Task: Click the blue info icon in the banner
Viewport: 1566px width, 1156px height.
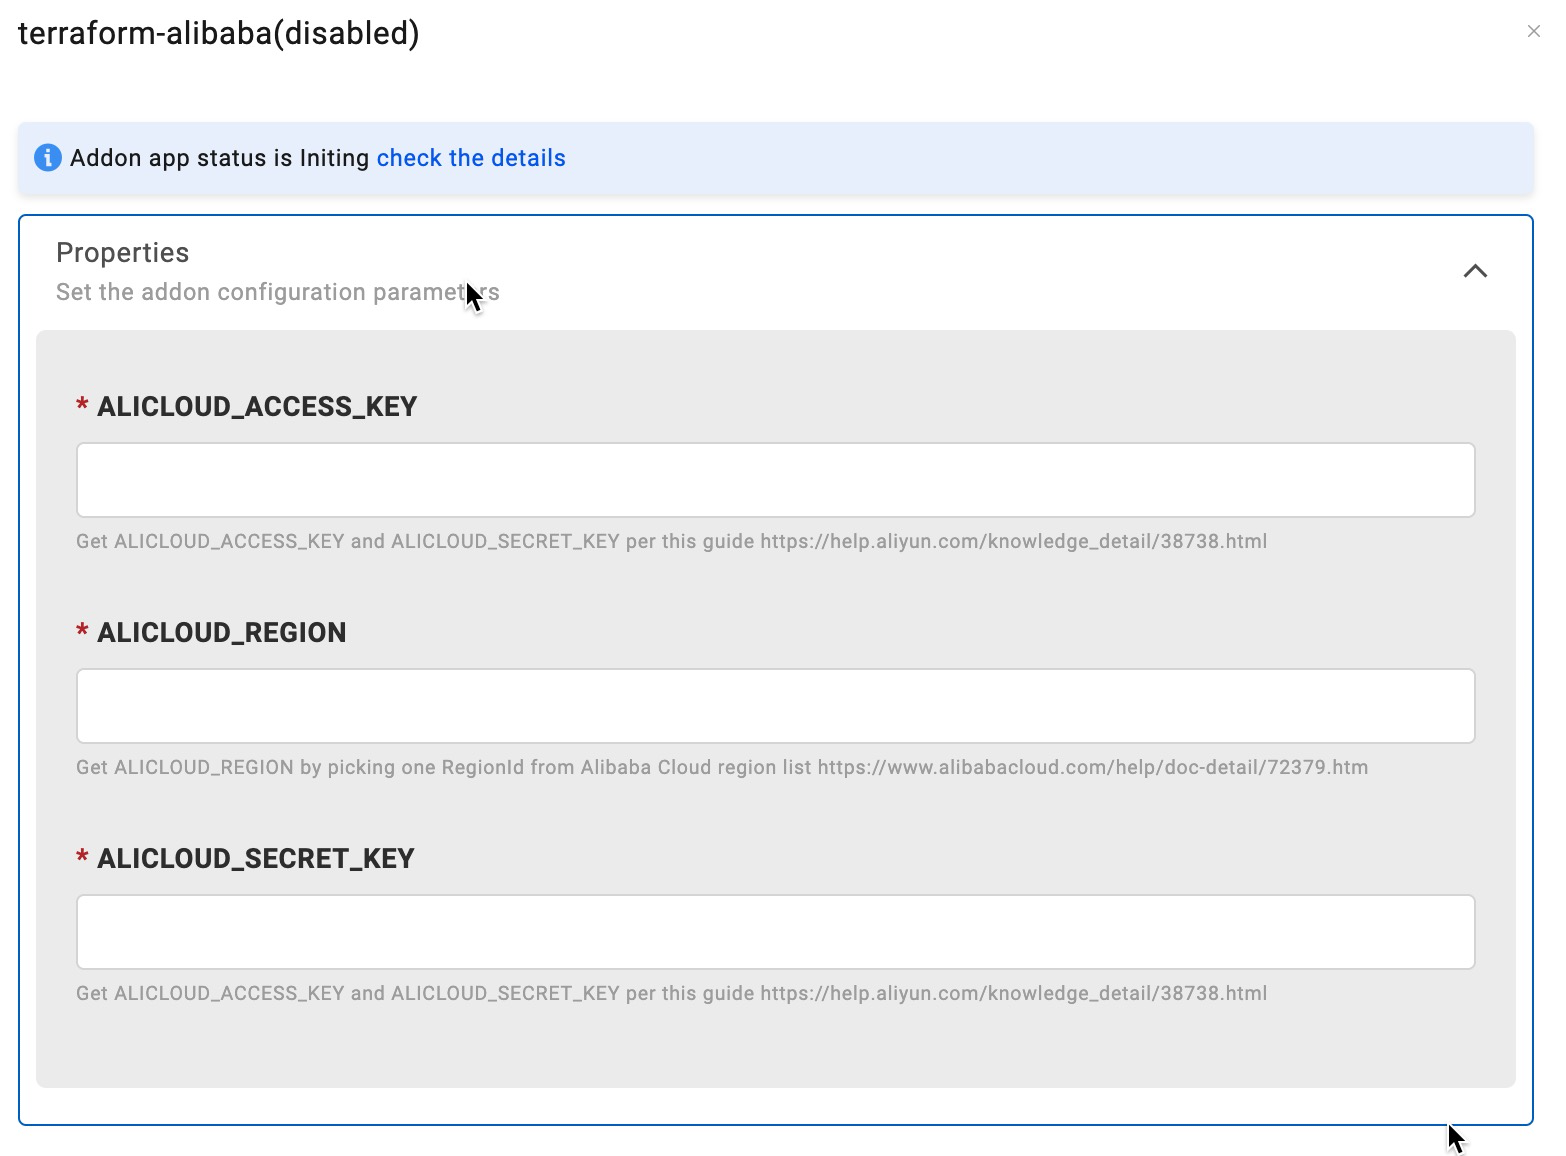Action: click(x=47, y=157)
